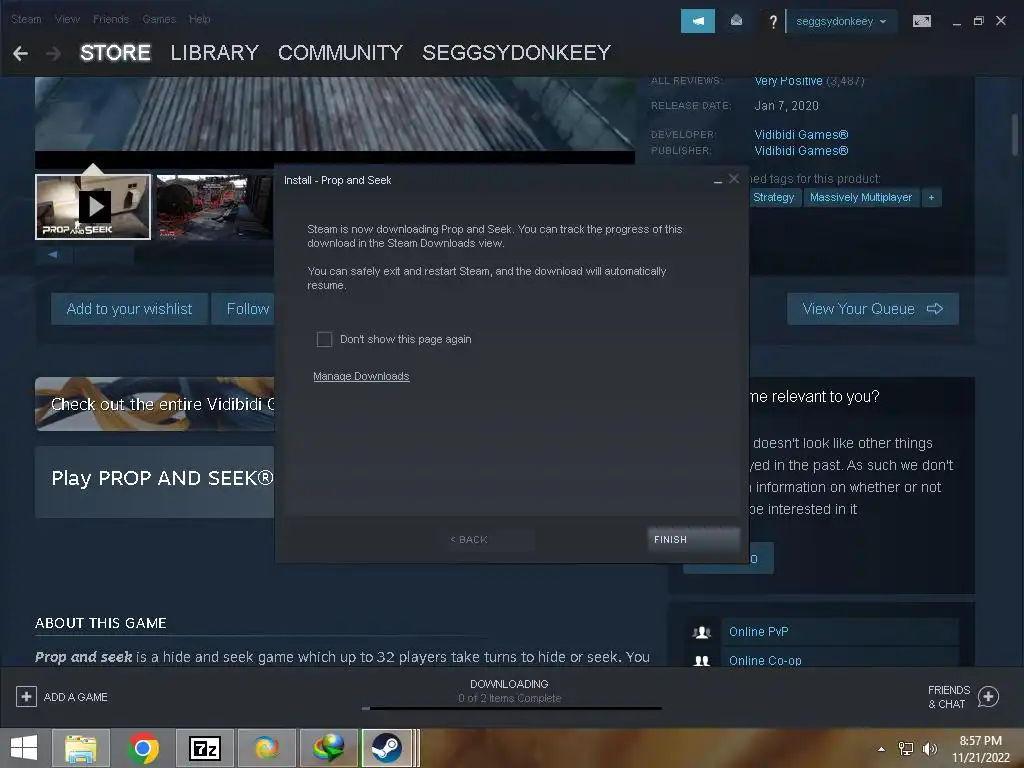Open the Vidibidi Games developer link
Viewport: 1024px width, 768px height.
click(801, 135)
